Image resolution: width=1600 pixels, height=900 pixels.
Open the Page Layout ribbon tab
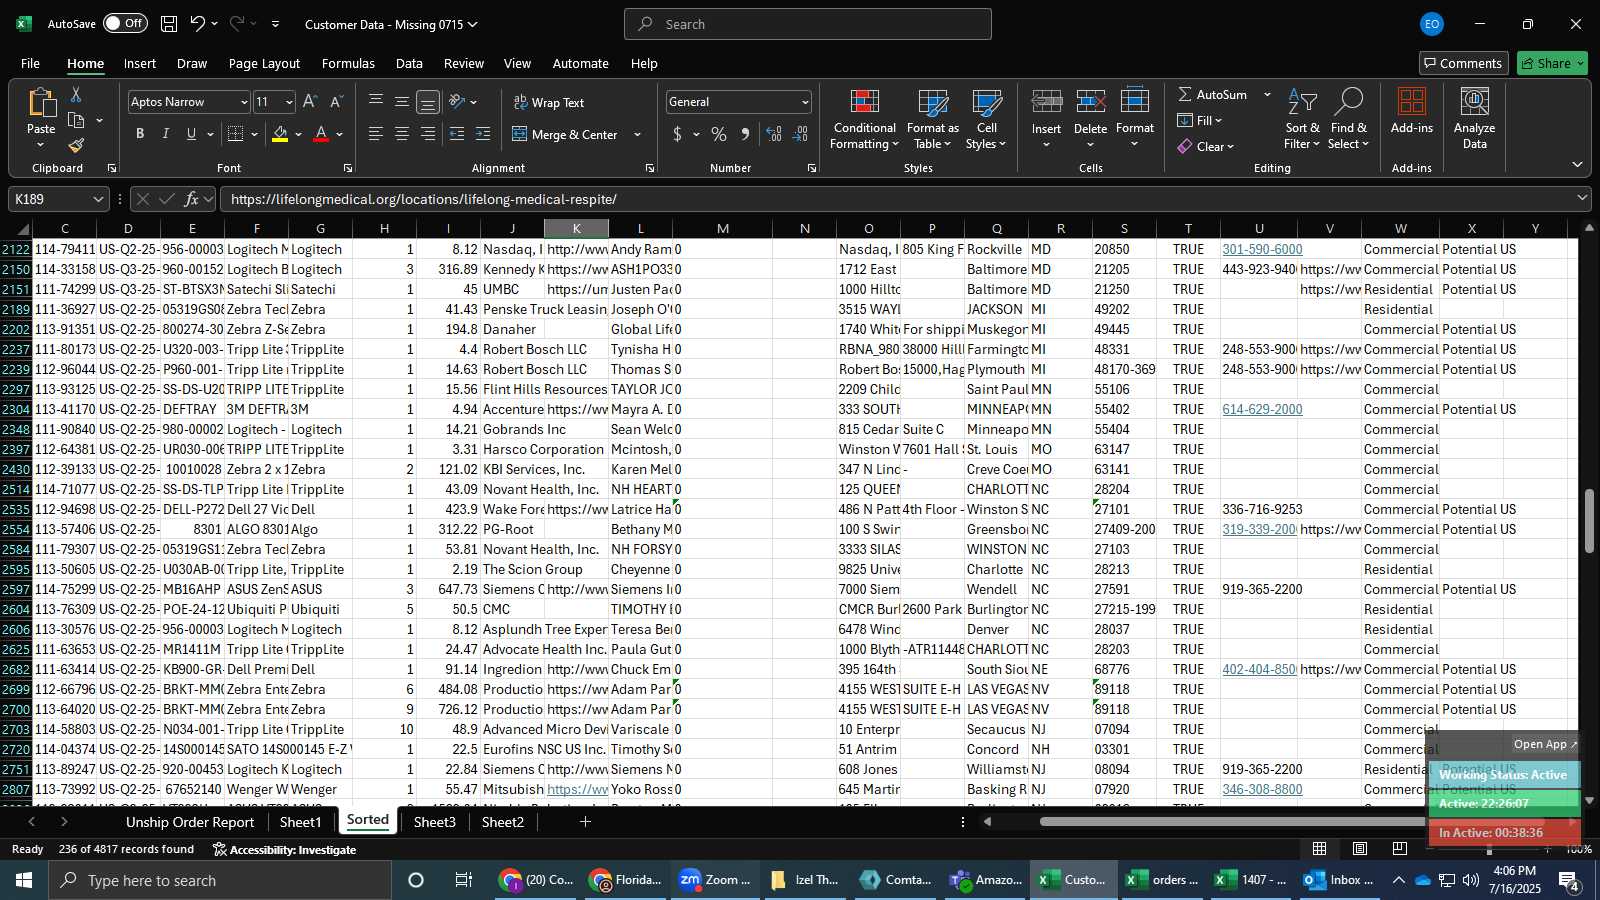click(x=264, y=63)
